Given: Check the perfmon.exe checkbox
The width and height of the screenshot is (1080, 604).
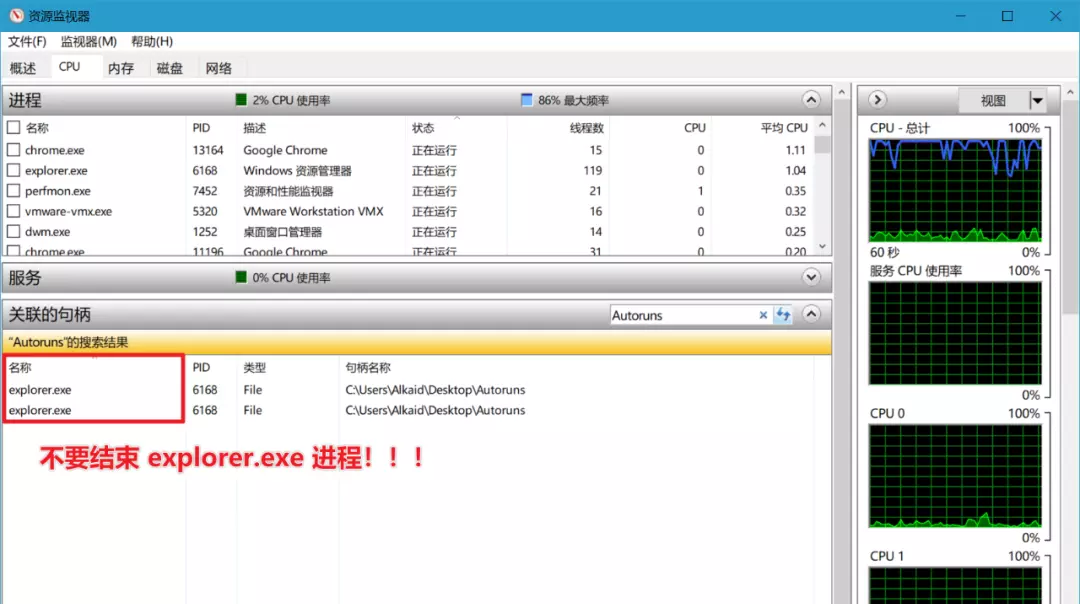Looking at the screenshot, I should click(13, 191).
